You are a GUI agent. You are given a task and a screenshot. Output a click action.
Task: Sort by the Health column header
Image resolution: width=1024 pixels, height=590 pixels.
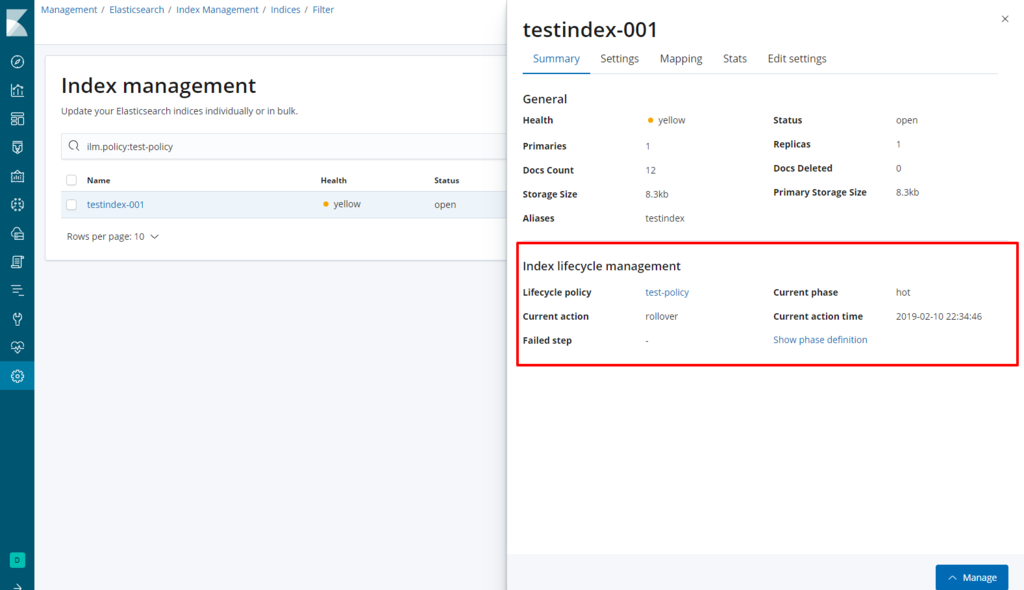(x=333, y=180)
